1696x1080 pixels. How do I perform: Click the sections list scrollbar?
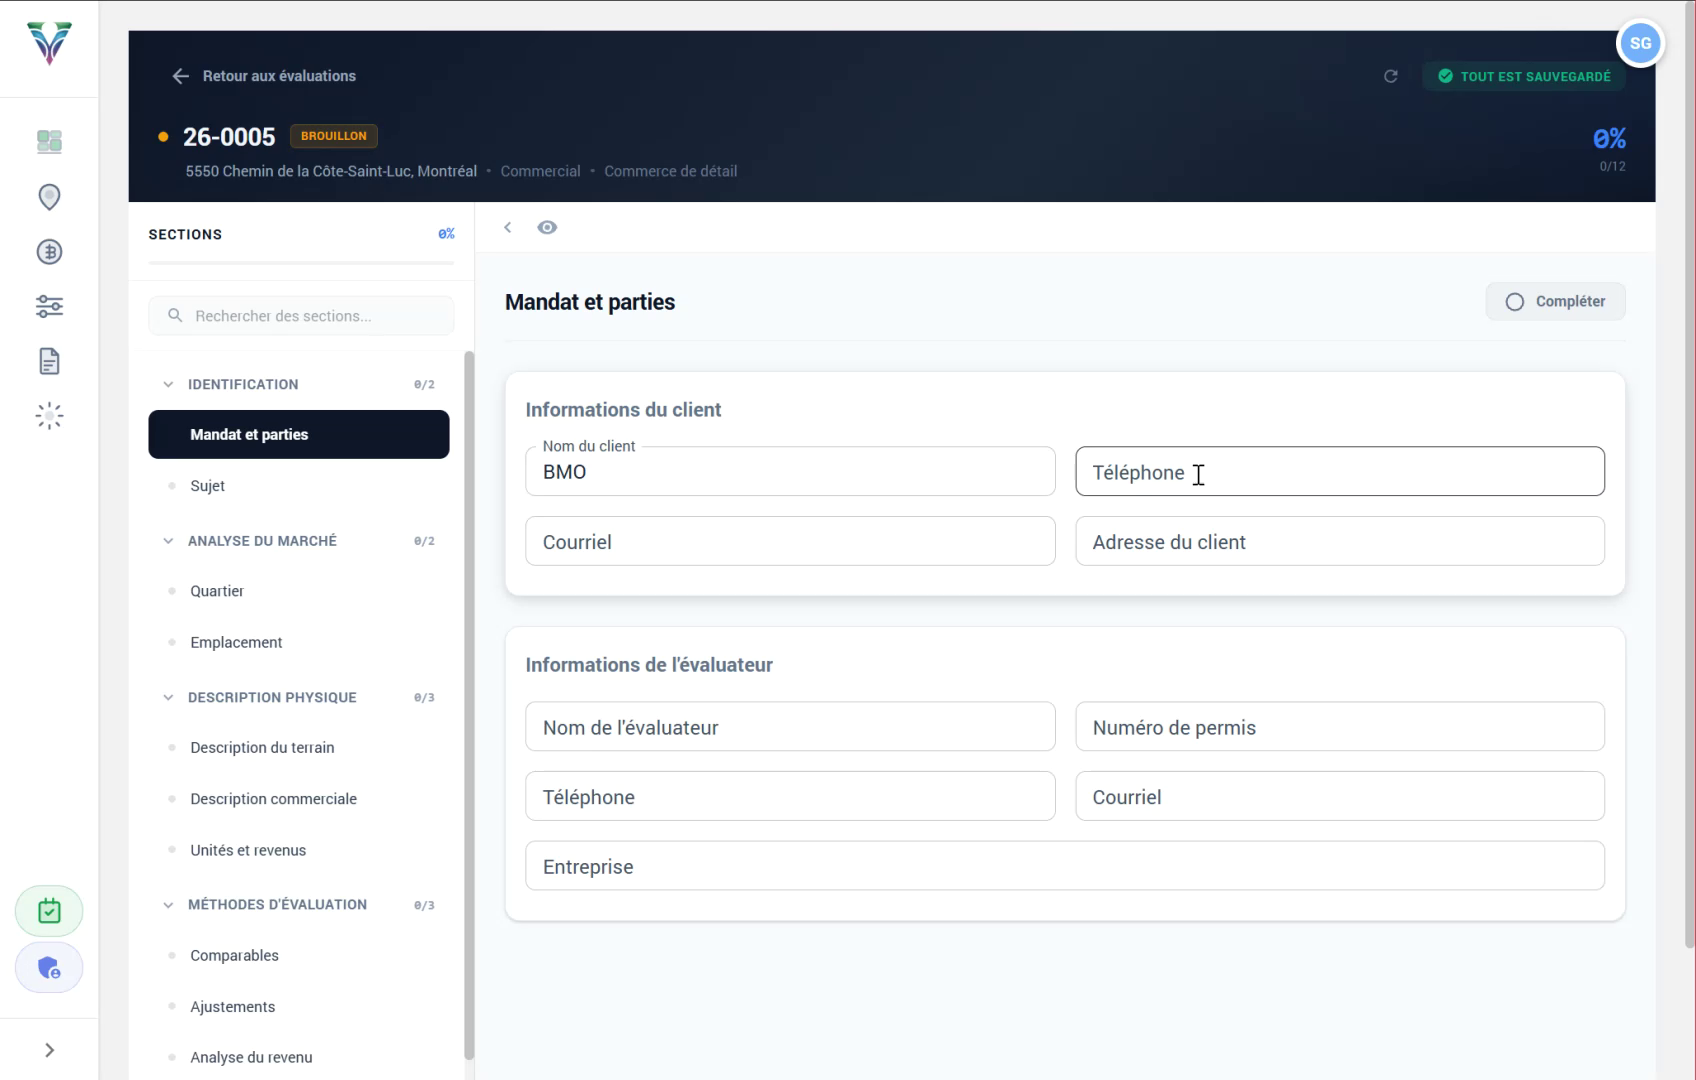point(469,700)
